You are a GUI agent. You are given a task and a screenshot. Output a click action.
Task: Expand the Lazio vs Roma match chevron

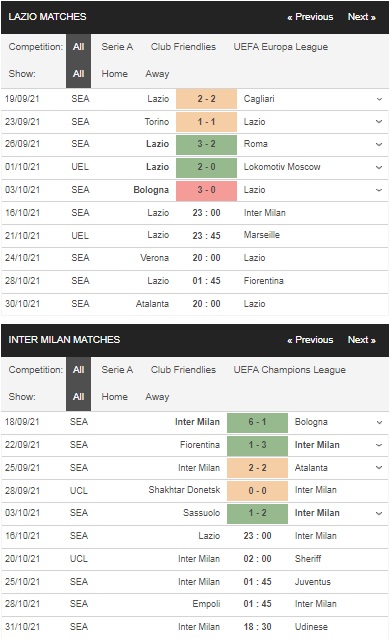click(x=379, y=144)
